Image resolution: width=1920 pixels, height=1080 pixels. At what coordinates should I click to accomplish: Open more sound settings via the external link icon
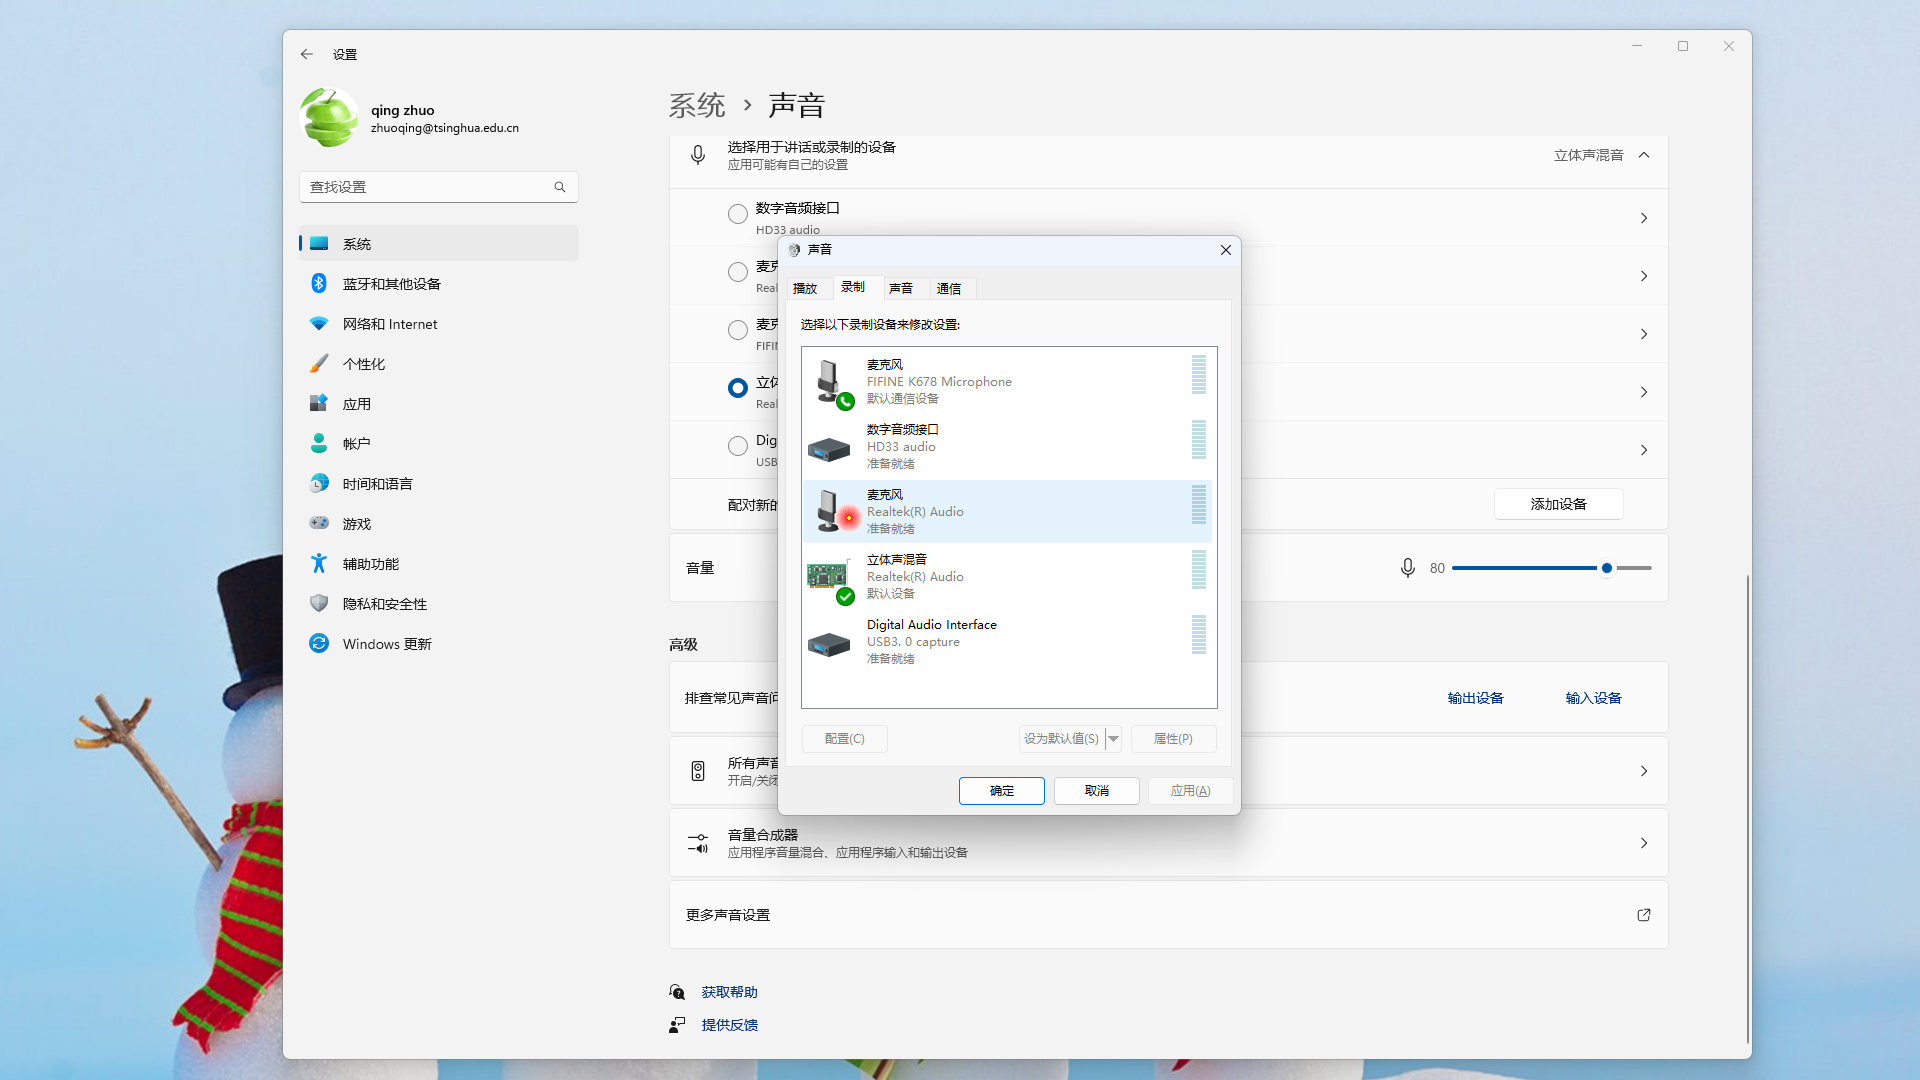pyautogui.click(x=1643, y=915)
